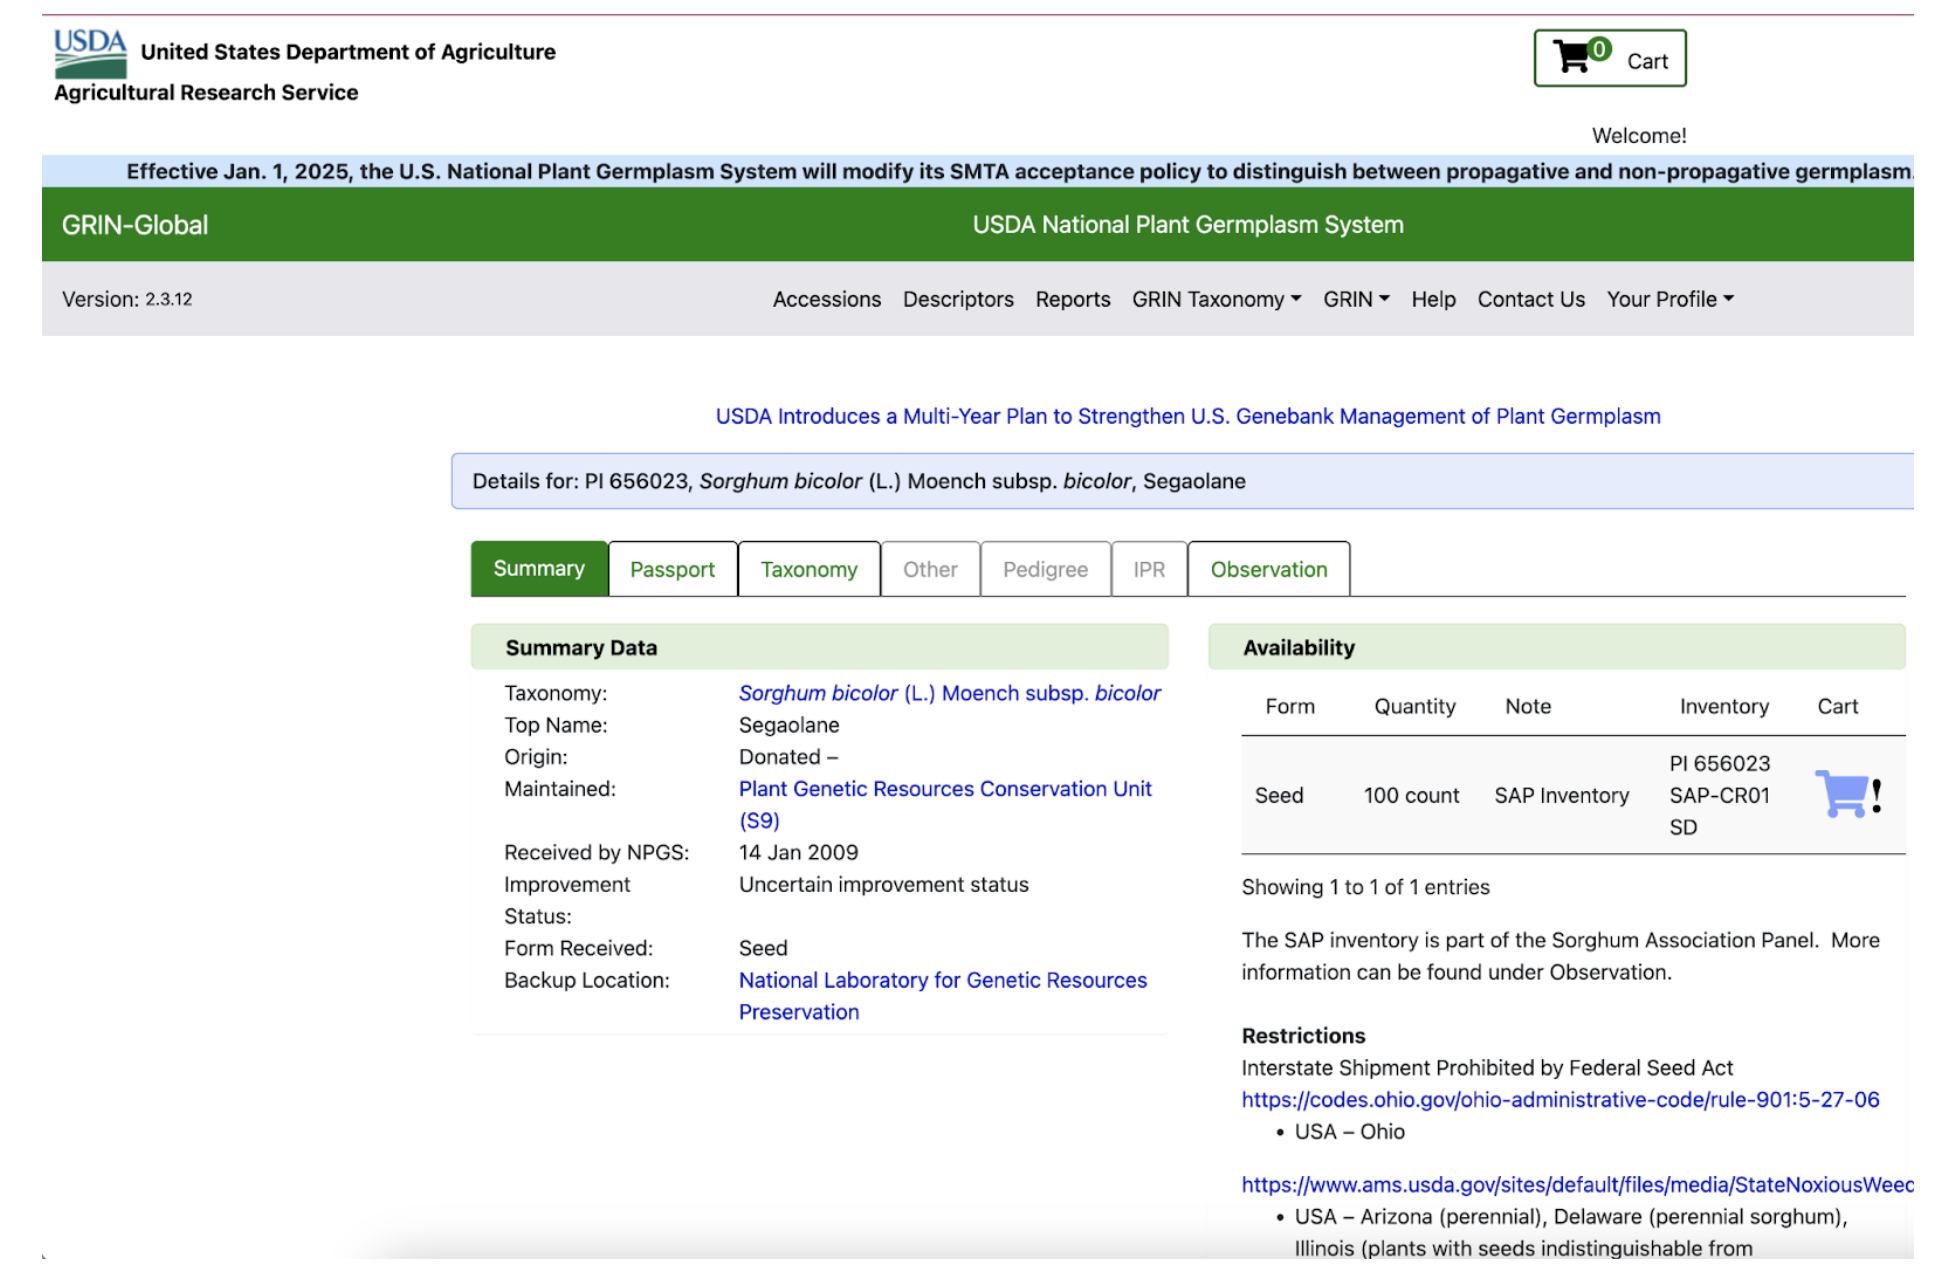Click the GRIN-Global title
This screenshot has height=1274, width=1940.
(135, 225)
